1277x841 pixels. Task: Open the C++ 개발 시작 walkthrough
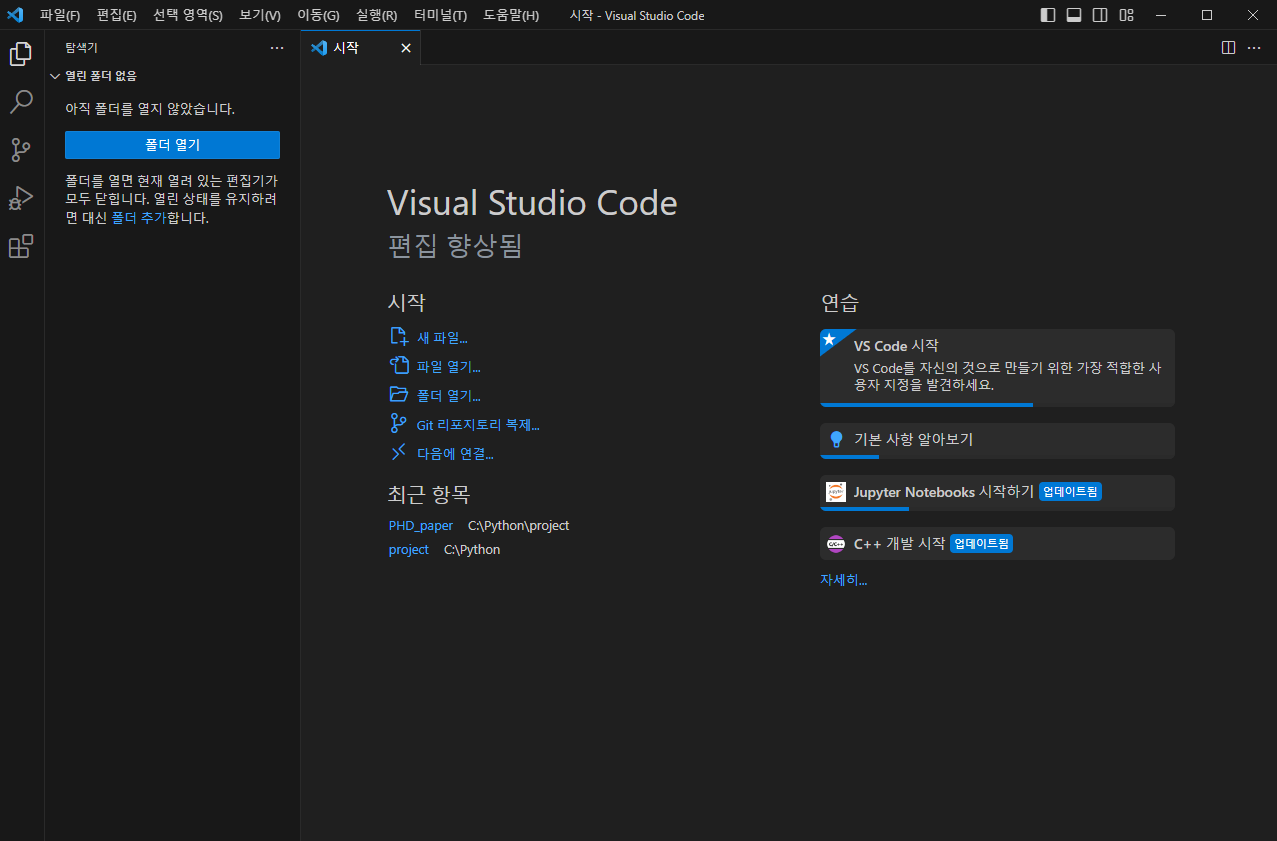click(997, 544)
